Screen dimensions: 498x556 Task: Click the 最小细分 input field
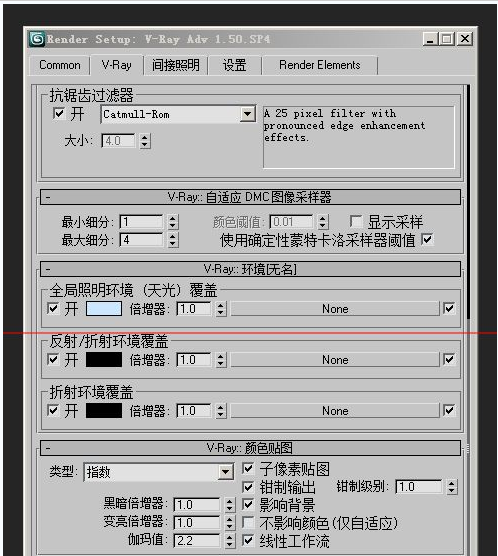tap(141, 222)
